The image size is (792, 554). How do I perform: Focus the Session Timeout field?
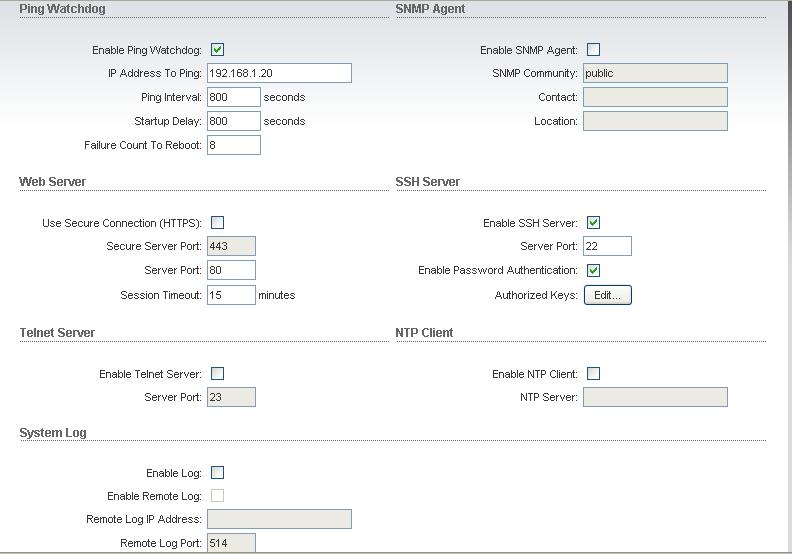point(231,295)
